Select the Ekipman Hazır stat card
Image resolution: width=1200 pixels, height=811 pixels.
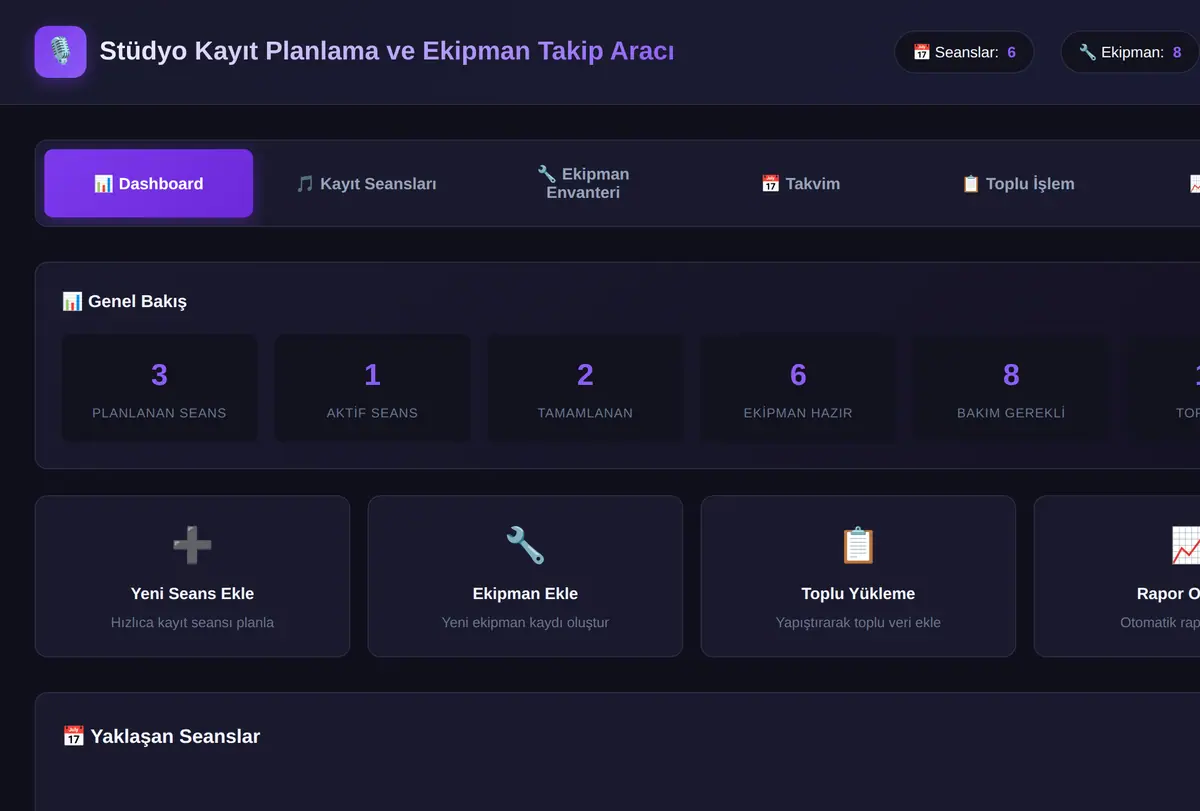(x=798, y=388)
